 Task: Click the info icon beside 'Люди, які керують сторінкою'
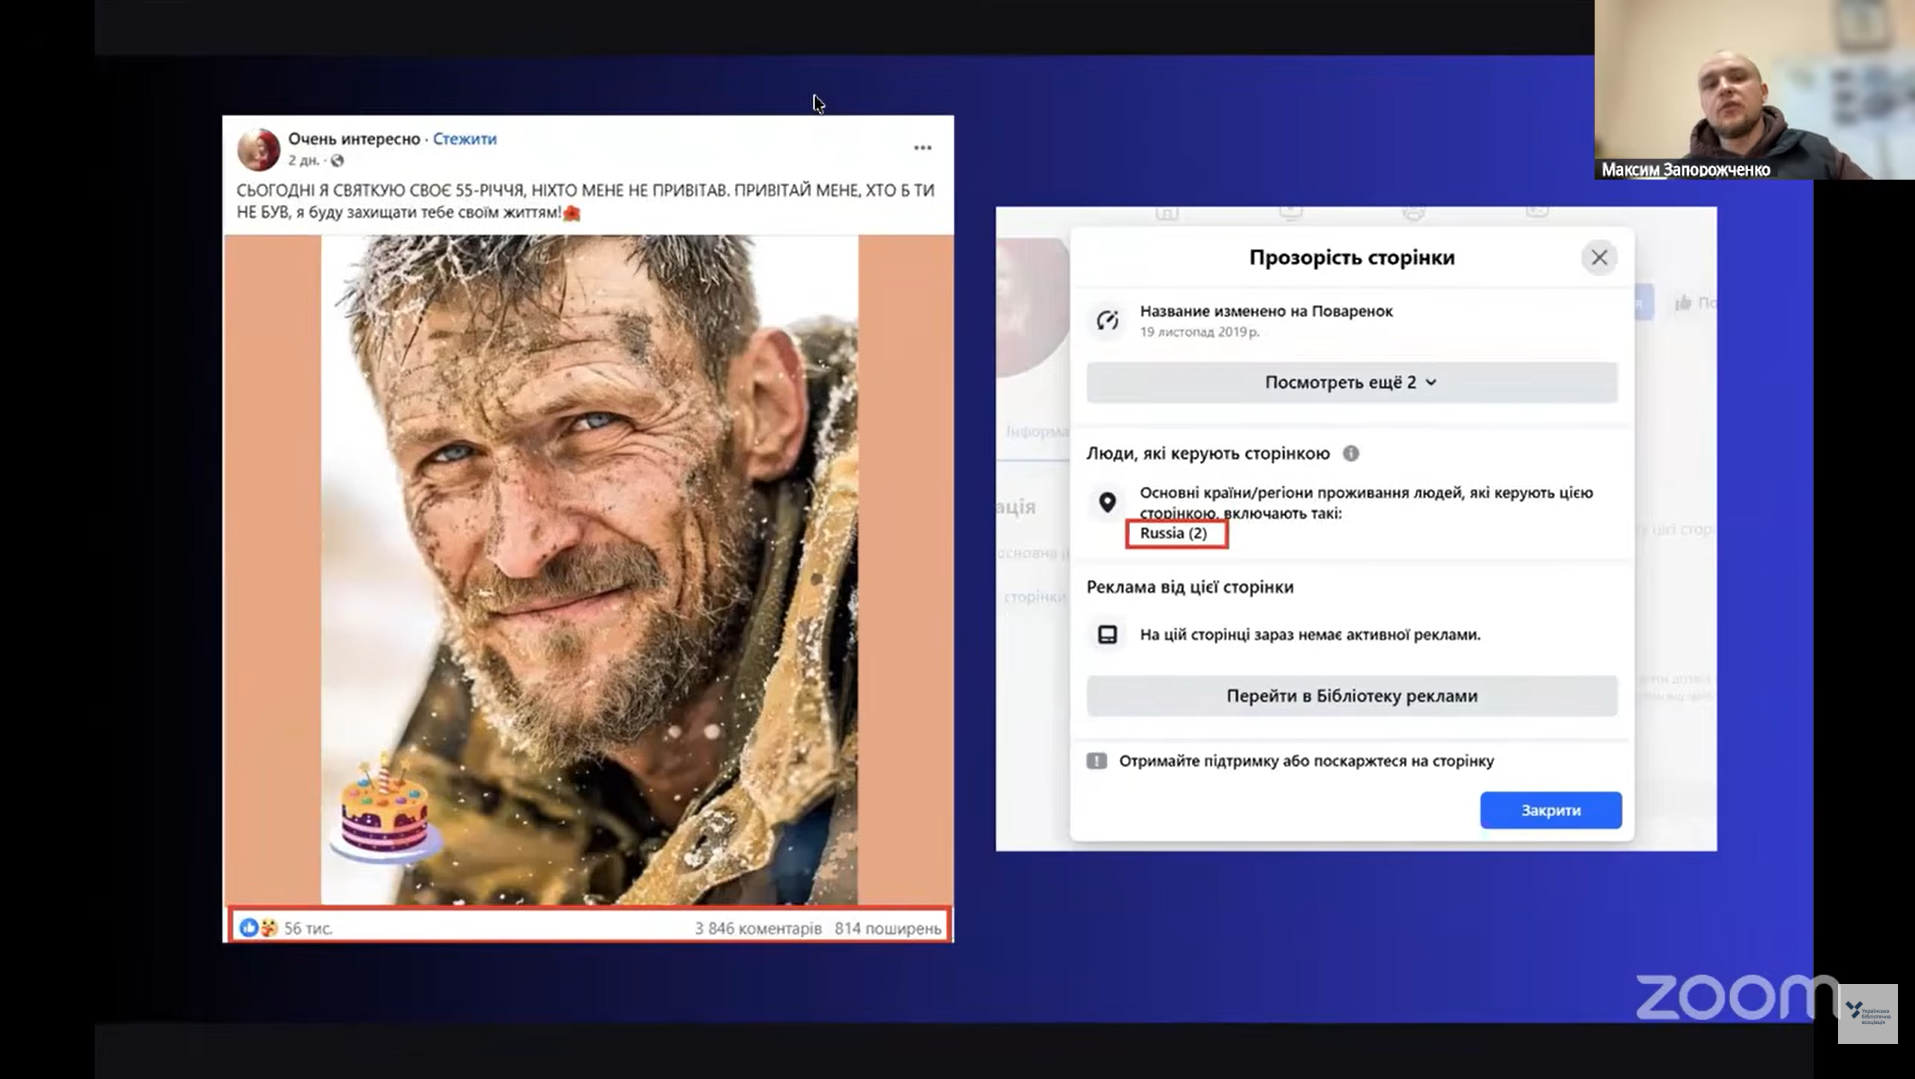click(x=1351, y=454)
